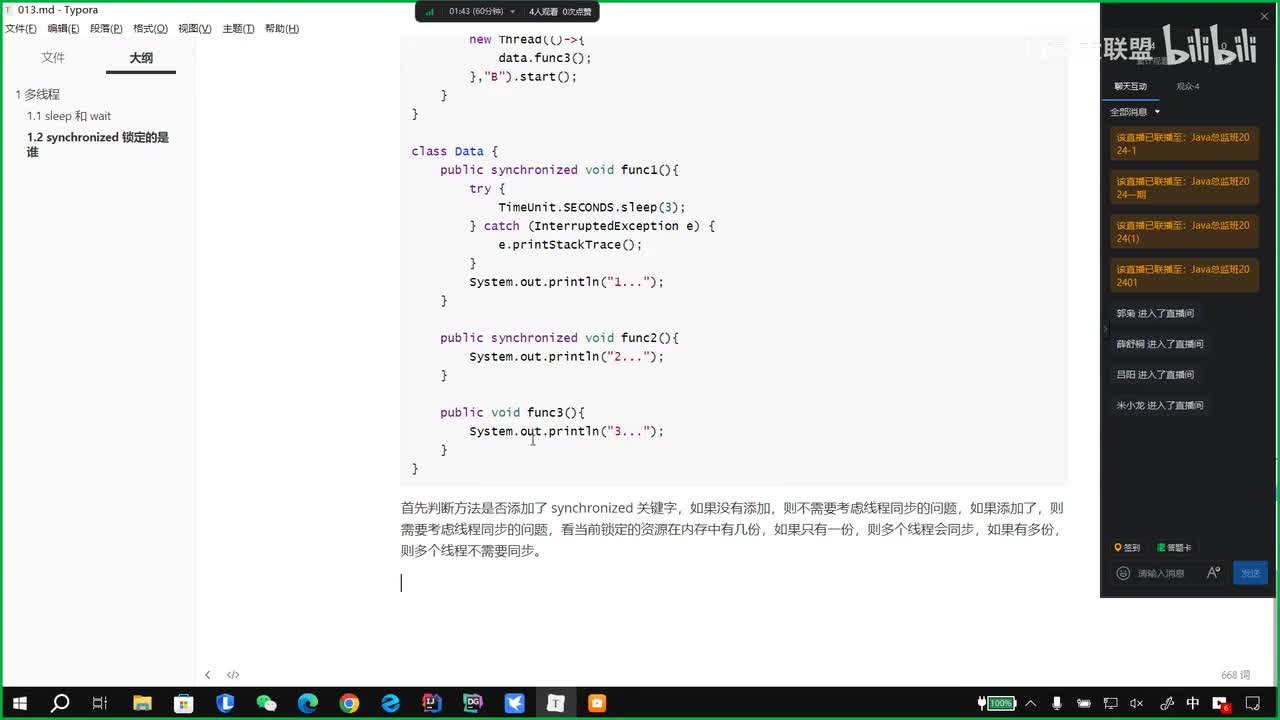This screenshot has height=720, width=1280.
Task: Send the chat message with 发送
Action: (1251, 573)
